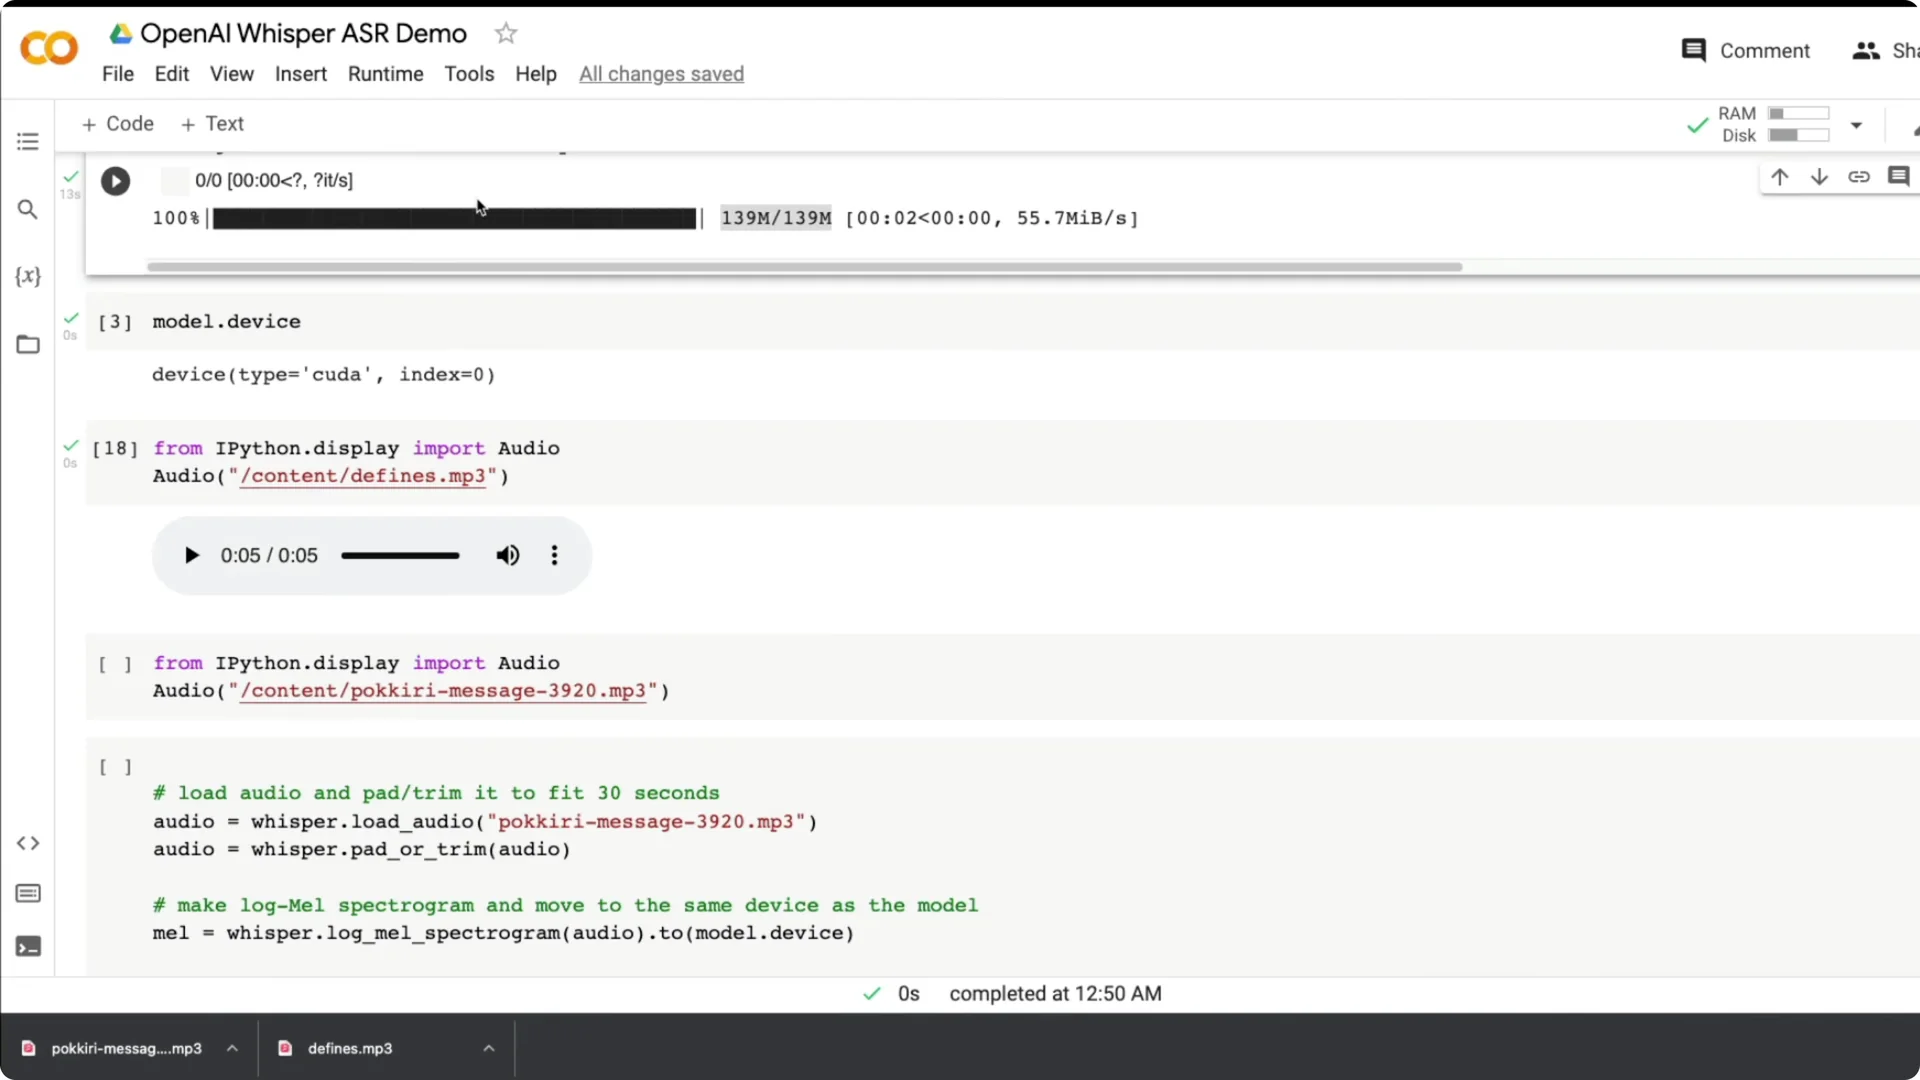The width and height of the screenshot is (1920, 1080).
Task: Open the find and replace panel
Action: pos(27,210)
